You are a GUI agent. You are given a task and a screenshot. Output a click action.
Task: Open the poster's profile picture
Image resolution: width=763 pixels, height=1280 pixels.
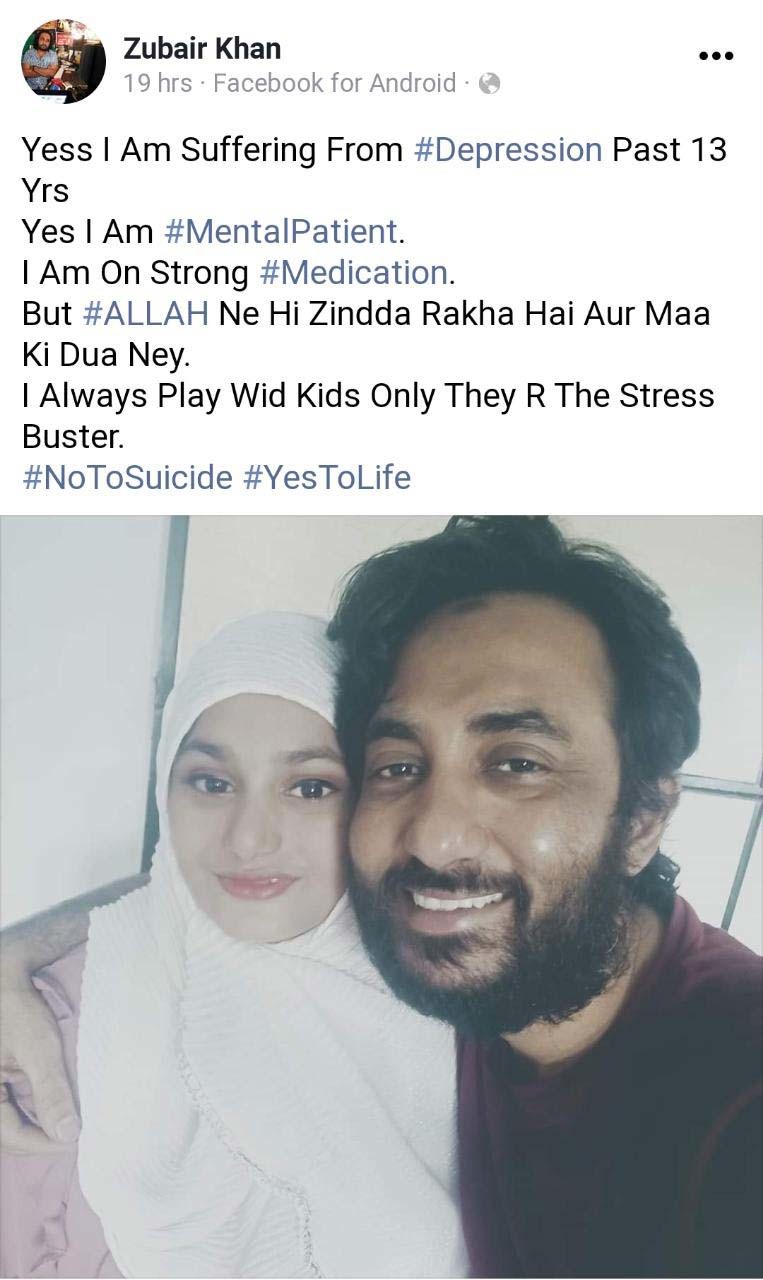click(63, 61)
